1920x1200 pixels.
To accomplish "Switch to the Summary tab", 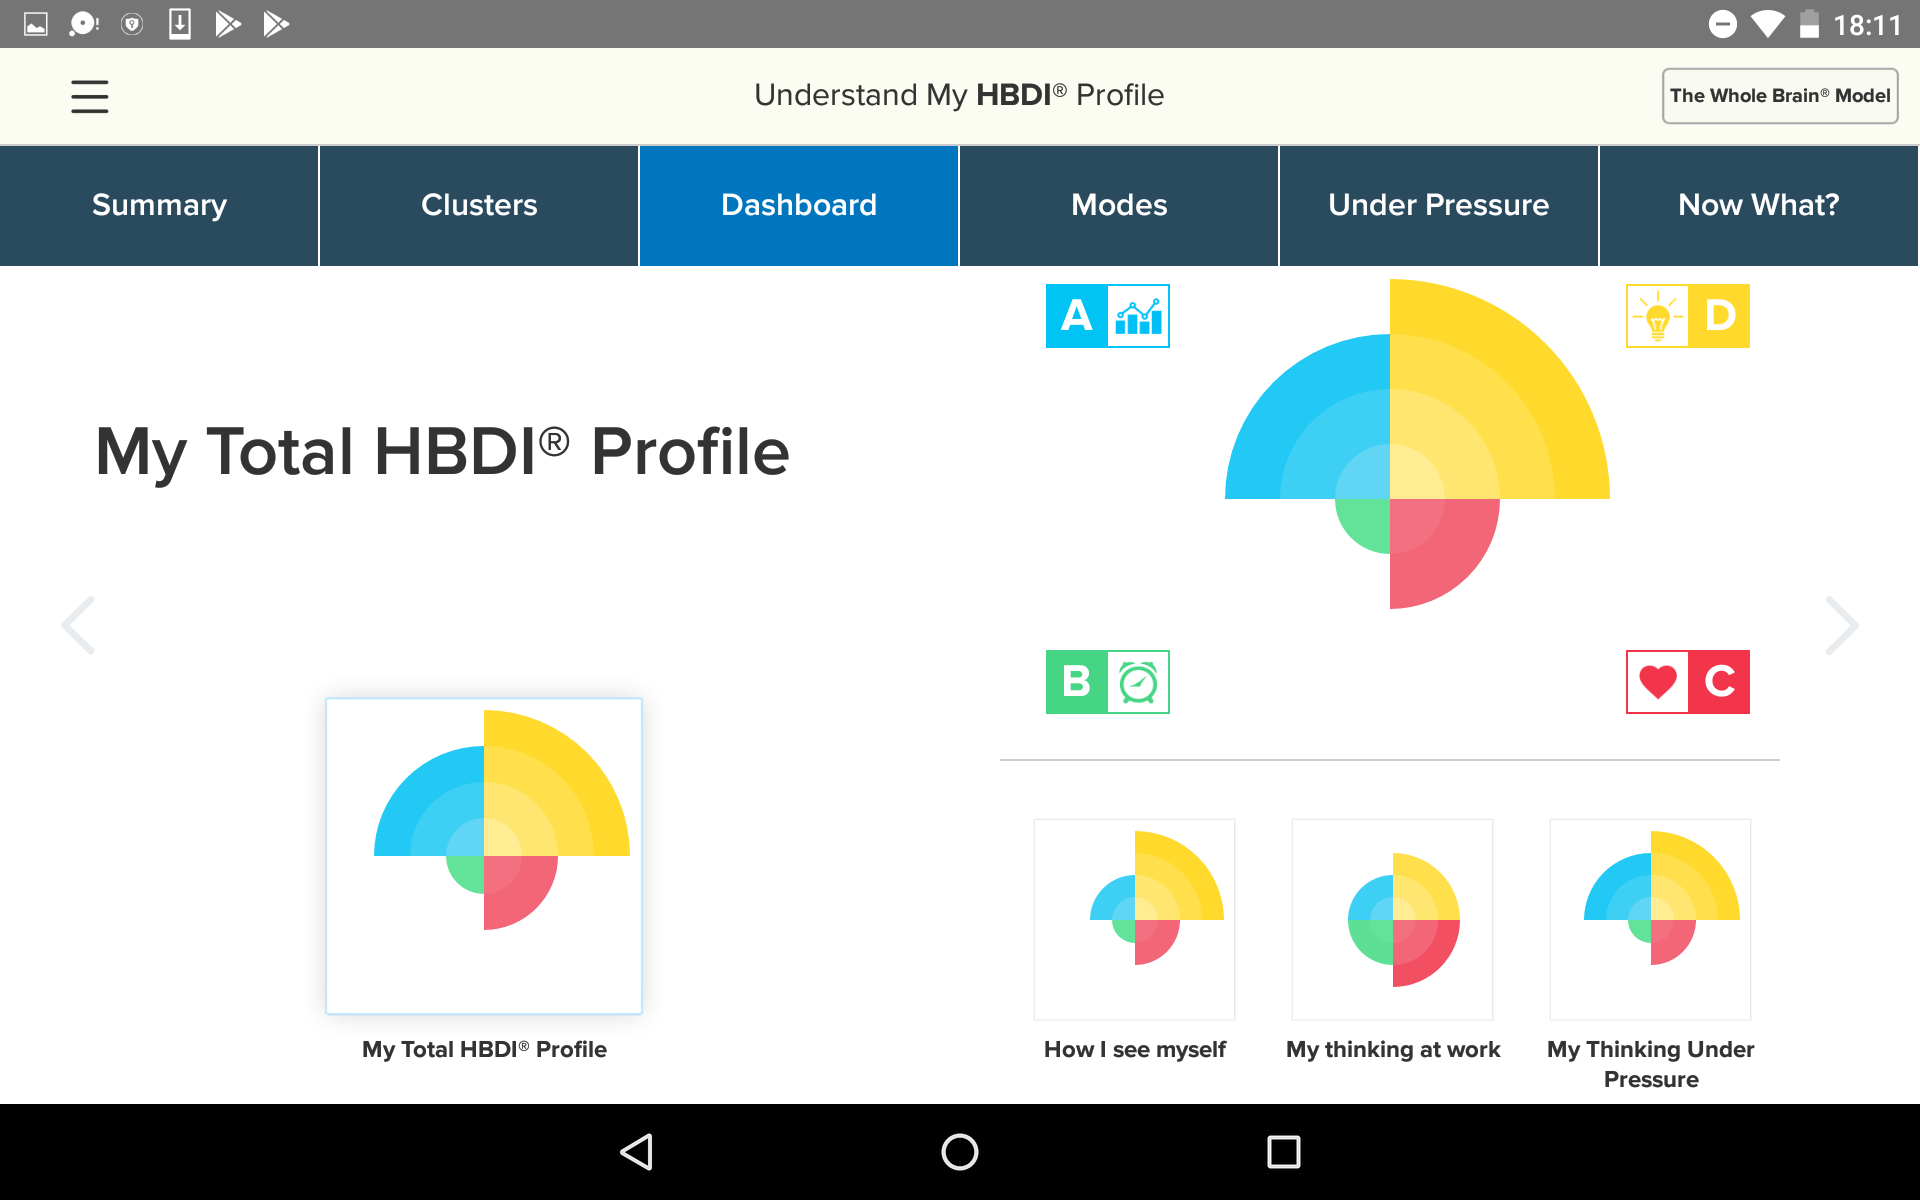I will (159, 206).
